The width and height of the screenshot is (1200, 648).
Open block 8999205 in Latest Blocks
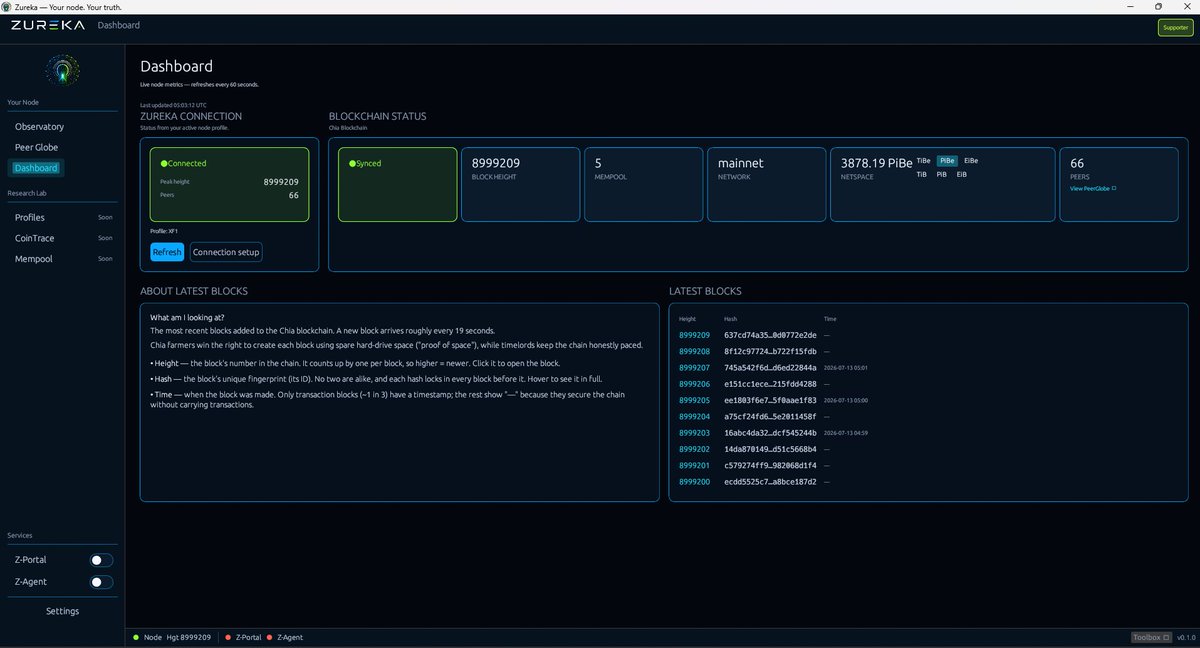(x=694, y=400)
